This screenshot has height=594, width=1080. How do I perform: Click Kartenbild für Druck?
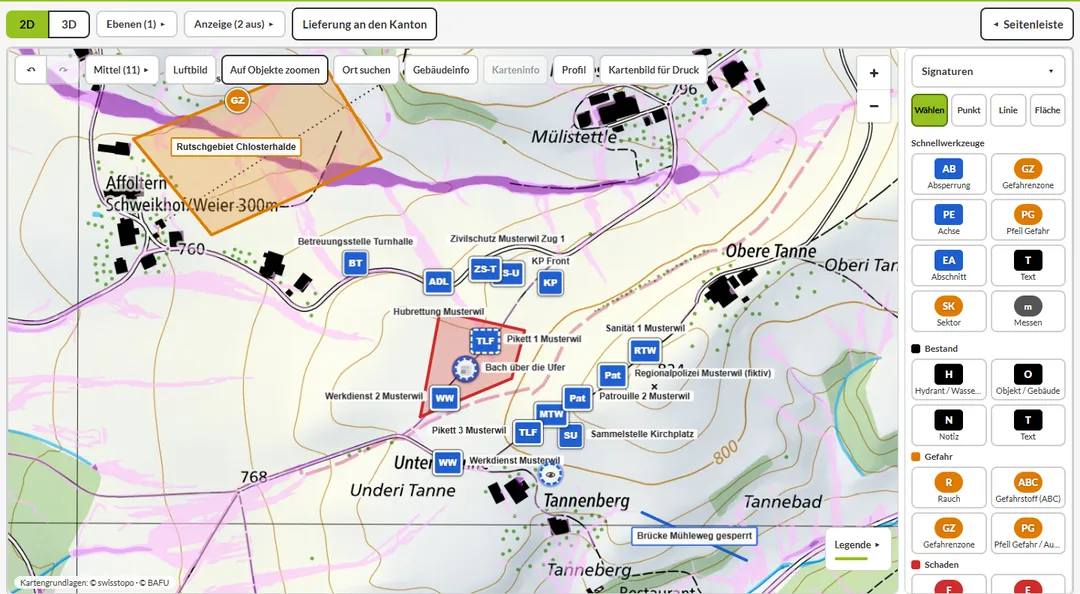coord(654,70)
